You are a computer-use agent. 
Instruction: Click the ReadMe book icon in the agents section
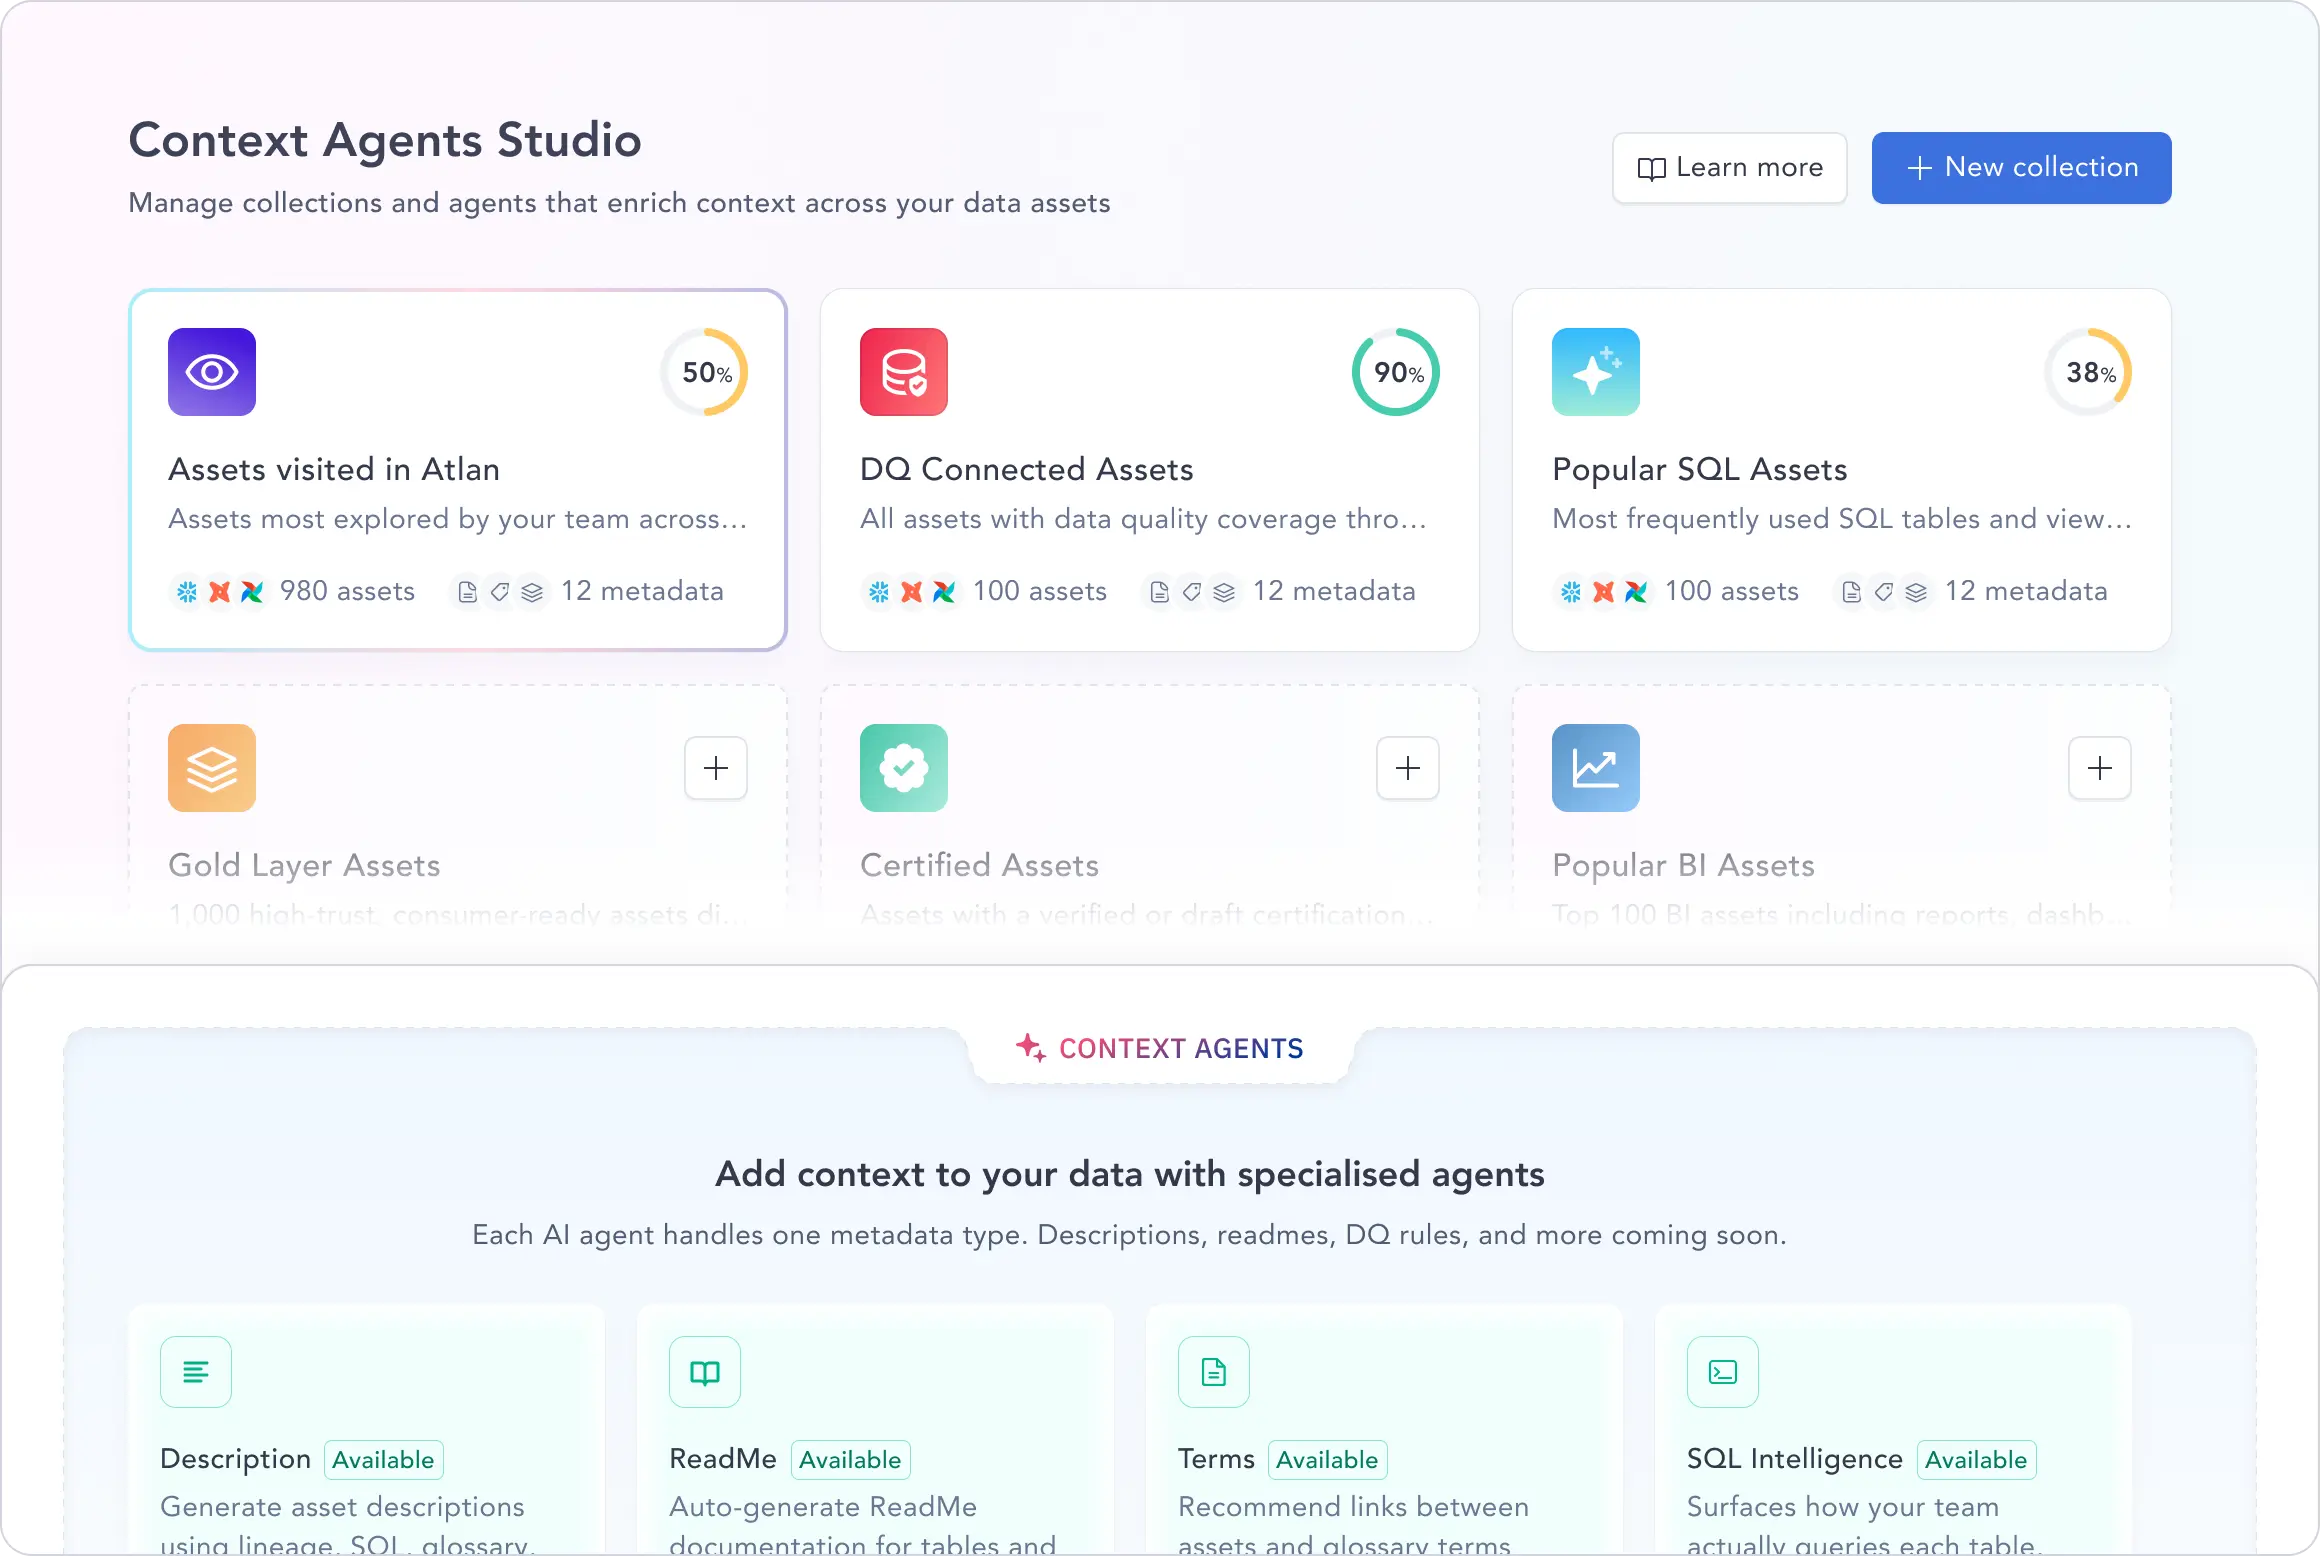click(704, 1372)
